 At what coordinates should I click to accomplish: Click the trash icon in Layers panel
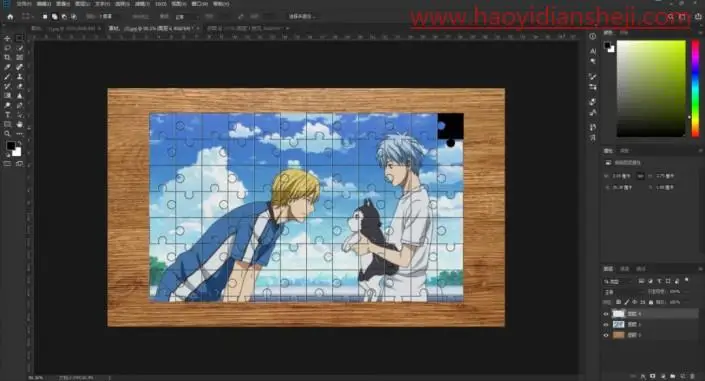693,376
